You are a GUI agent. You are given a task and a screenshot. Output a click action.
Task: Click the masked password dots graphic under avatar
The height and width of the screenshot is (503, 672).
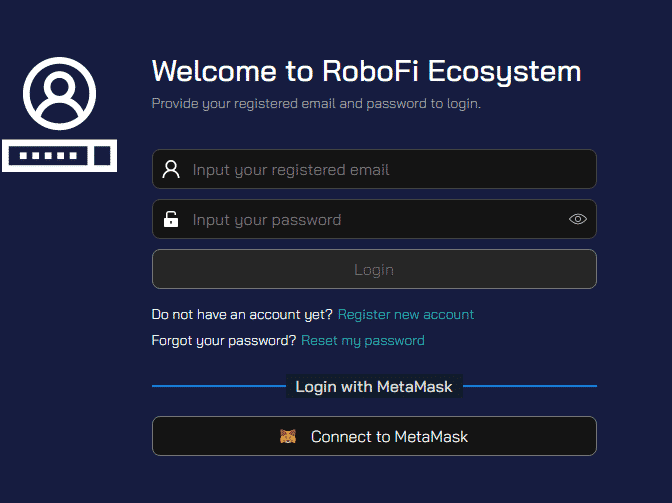pyautogui.click(x=48, y=156)
